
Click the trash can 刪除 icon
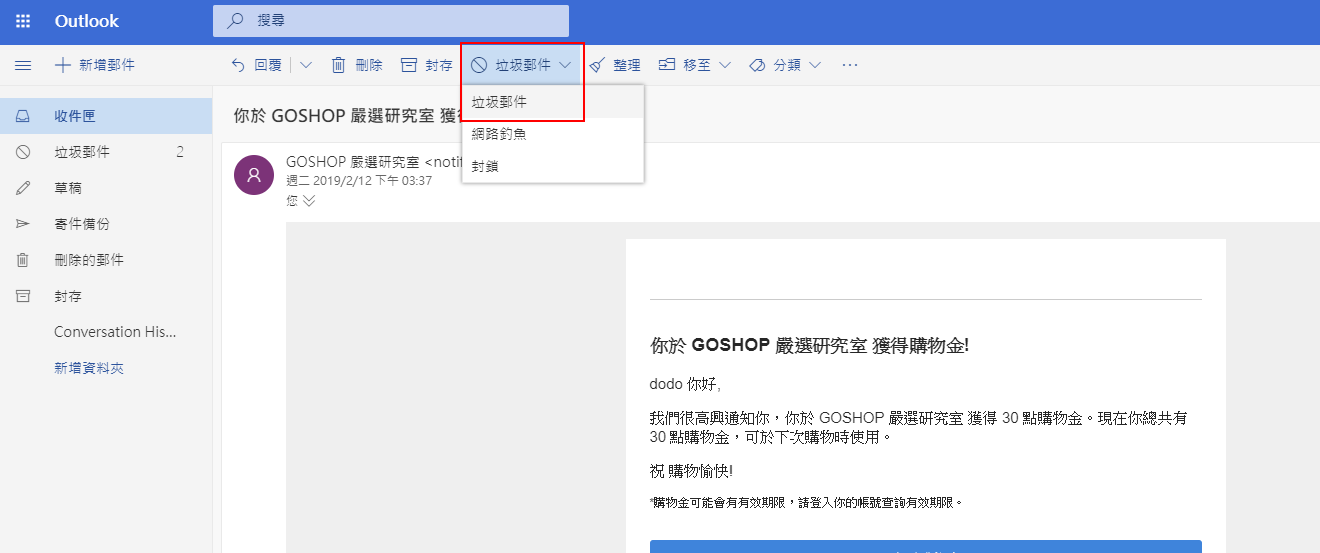(x=338, y=65)
